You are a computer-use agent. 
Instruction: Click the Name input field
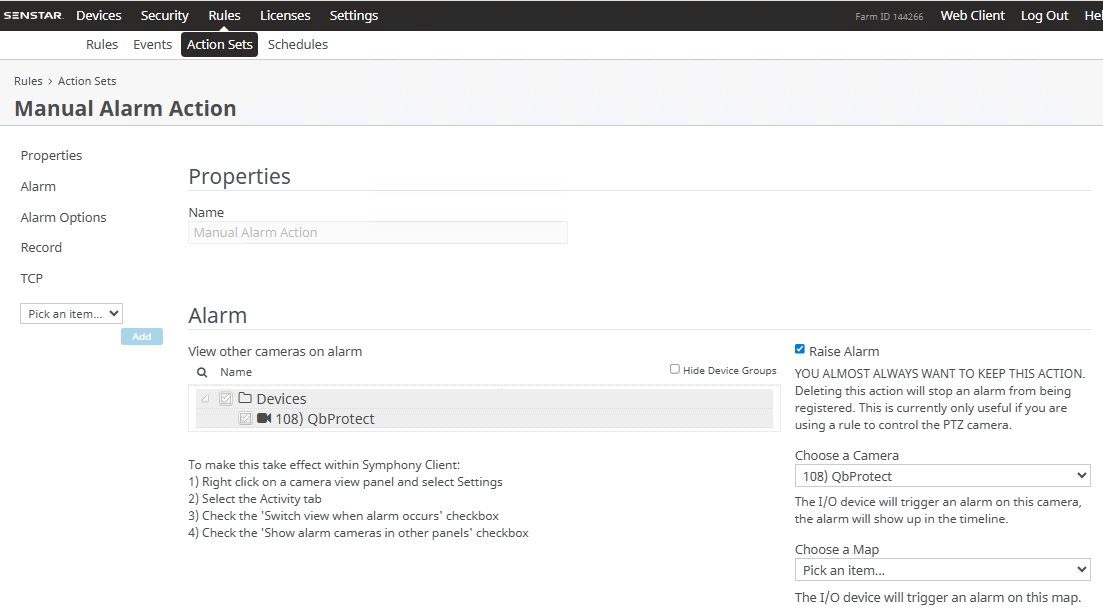point(378,232)
